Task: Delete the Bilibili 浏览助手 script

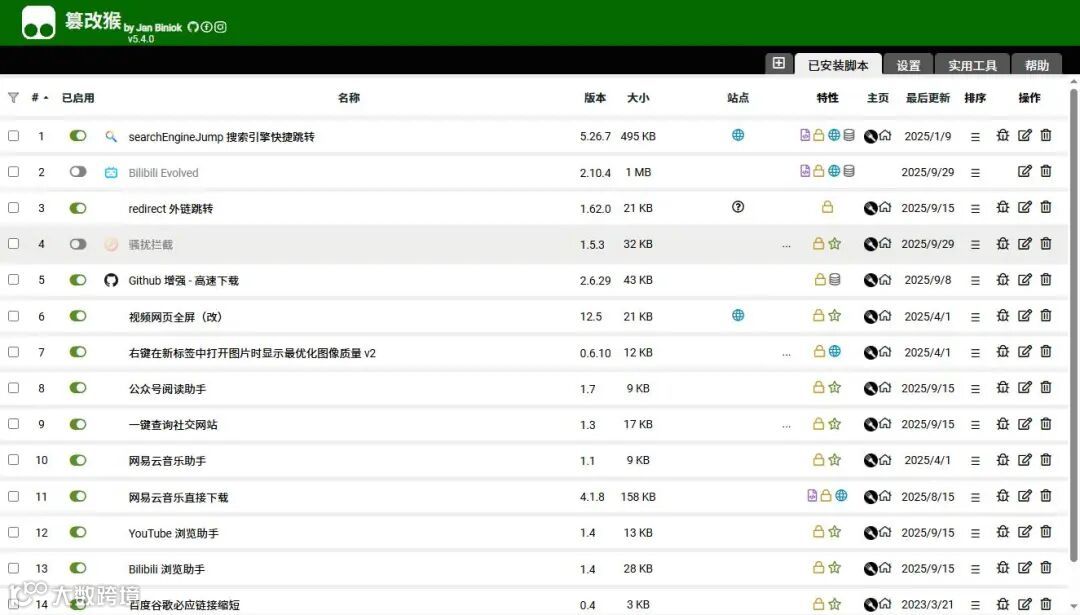Action: (1046, 567)
